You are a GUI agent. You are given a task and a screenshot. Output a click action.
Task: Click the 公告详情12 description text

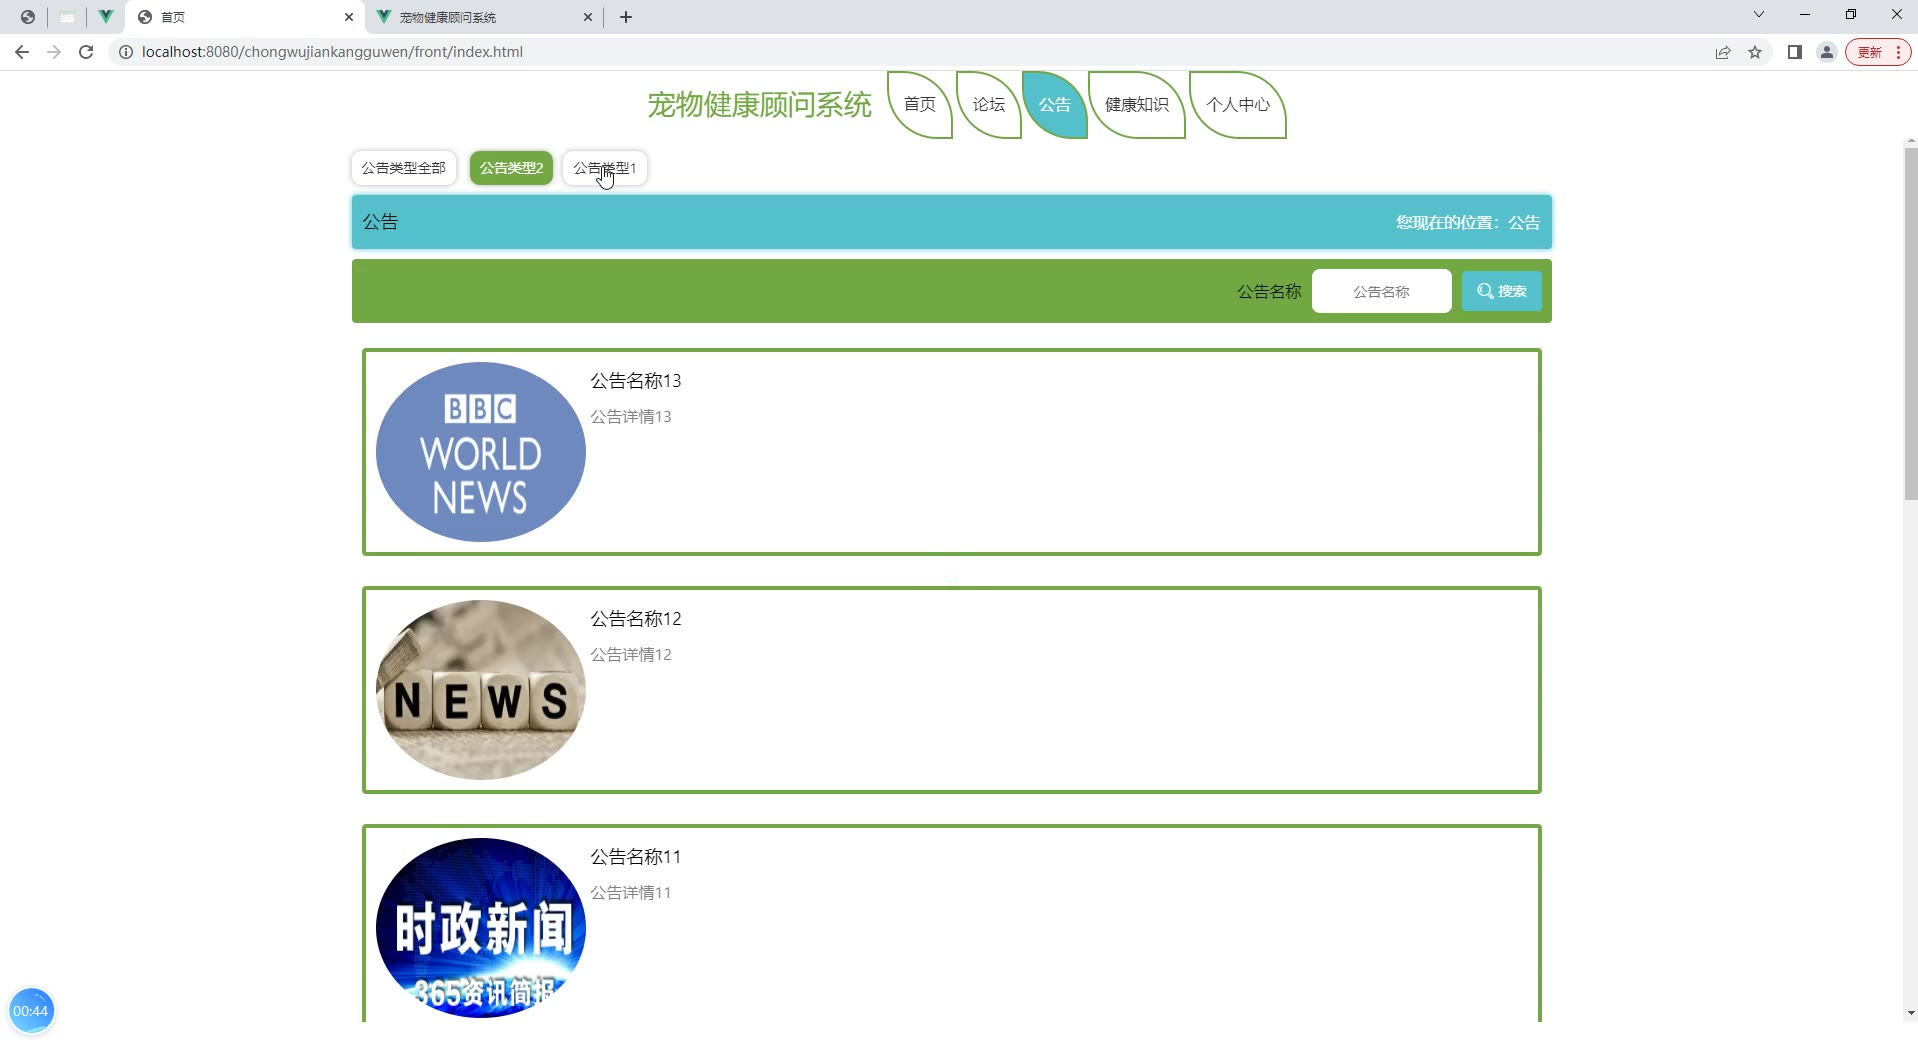631,655
